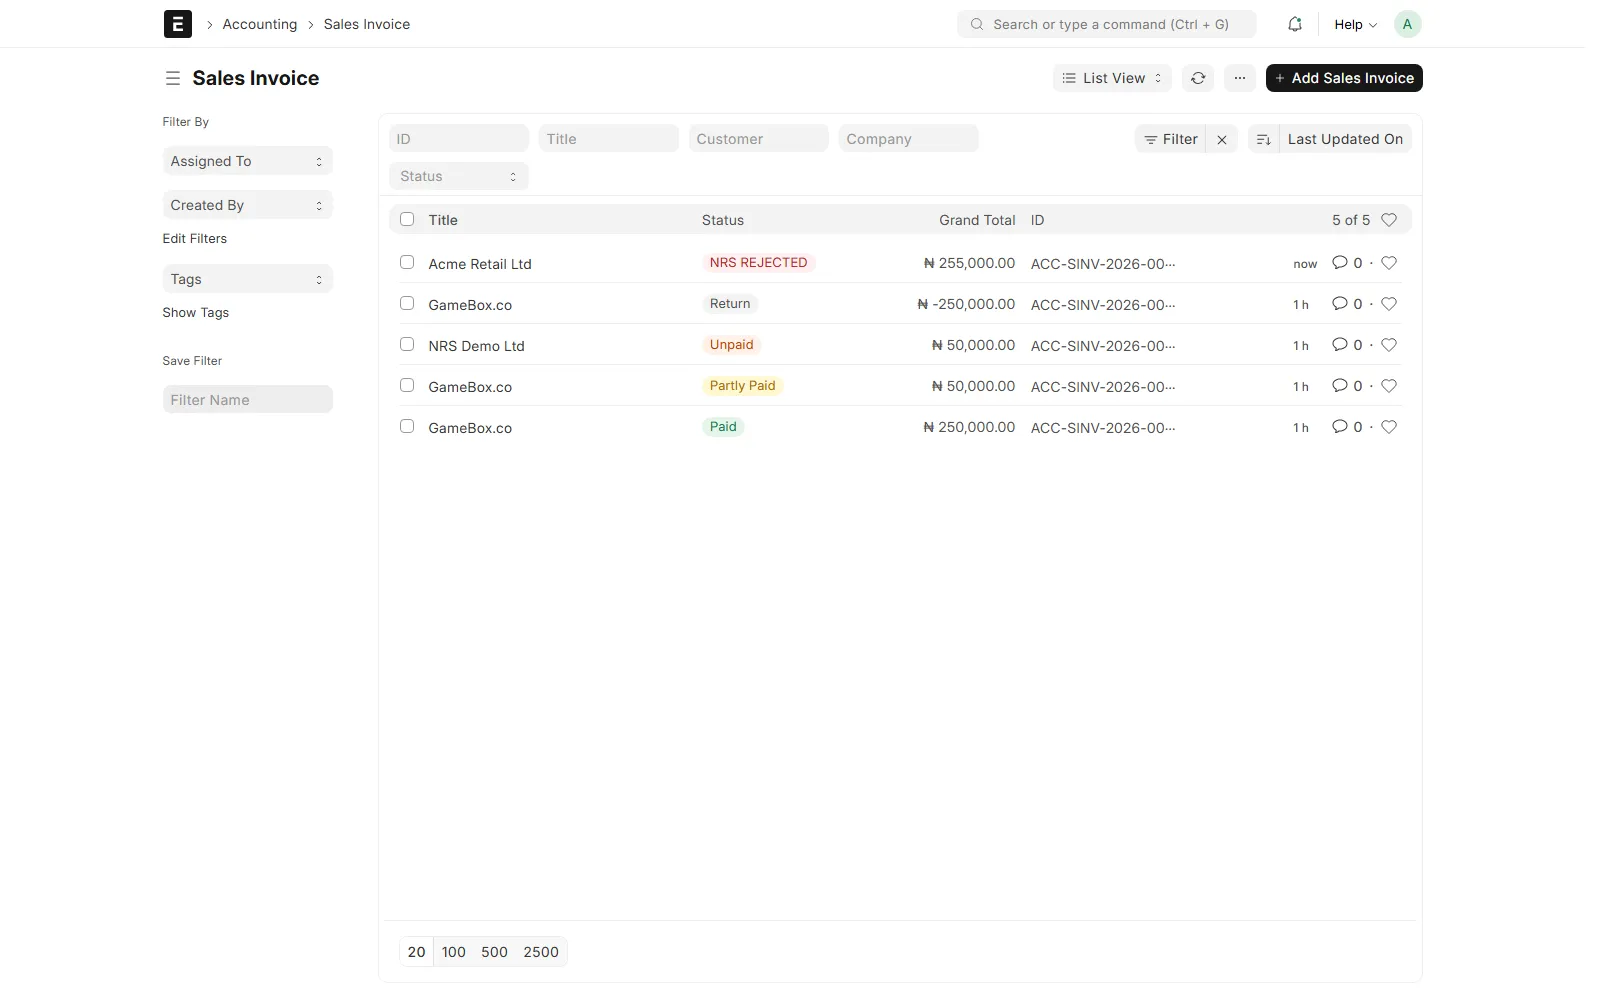Check the Partly Paid GameBox.co row
Screen dimensions: 1600x1000
[407, 385]
